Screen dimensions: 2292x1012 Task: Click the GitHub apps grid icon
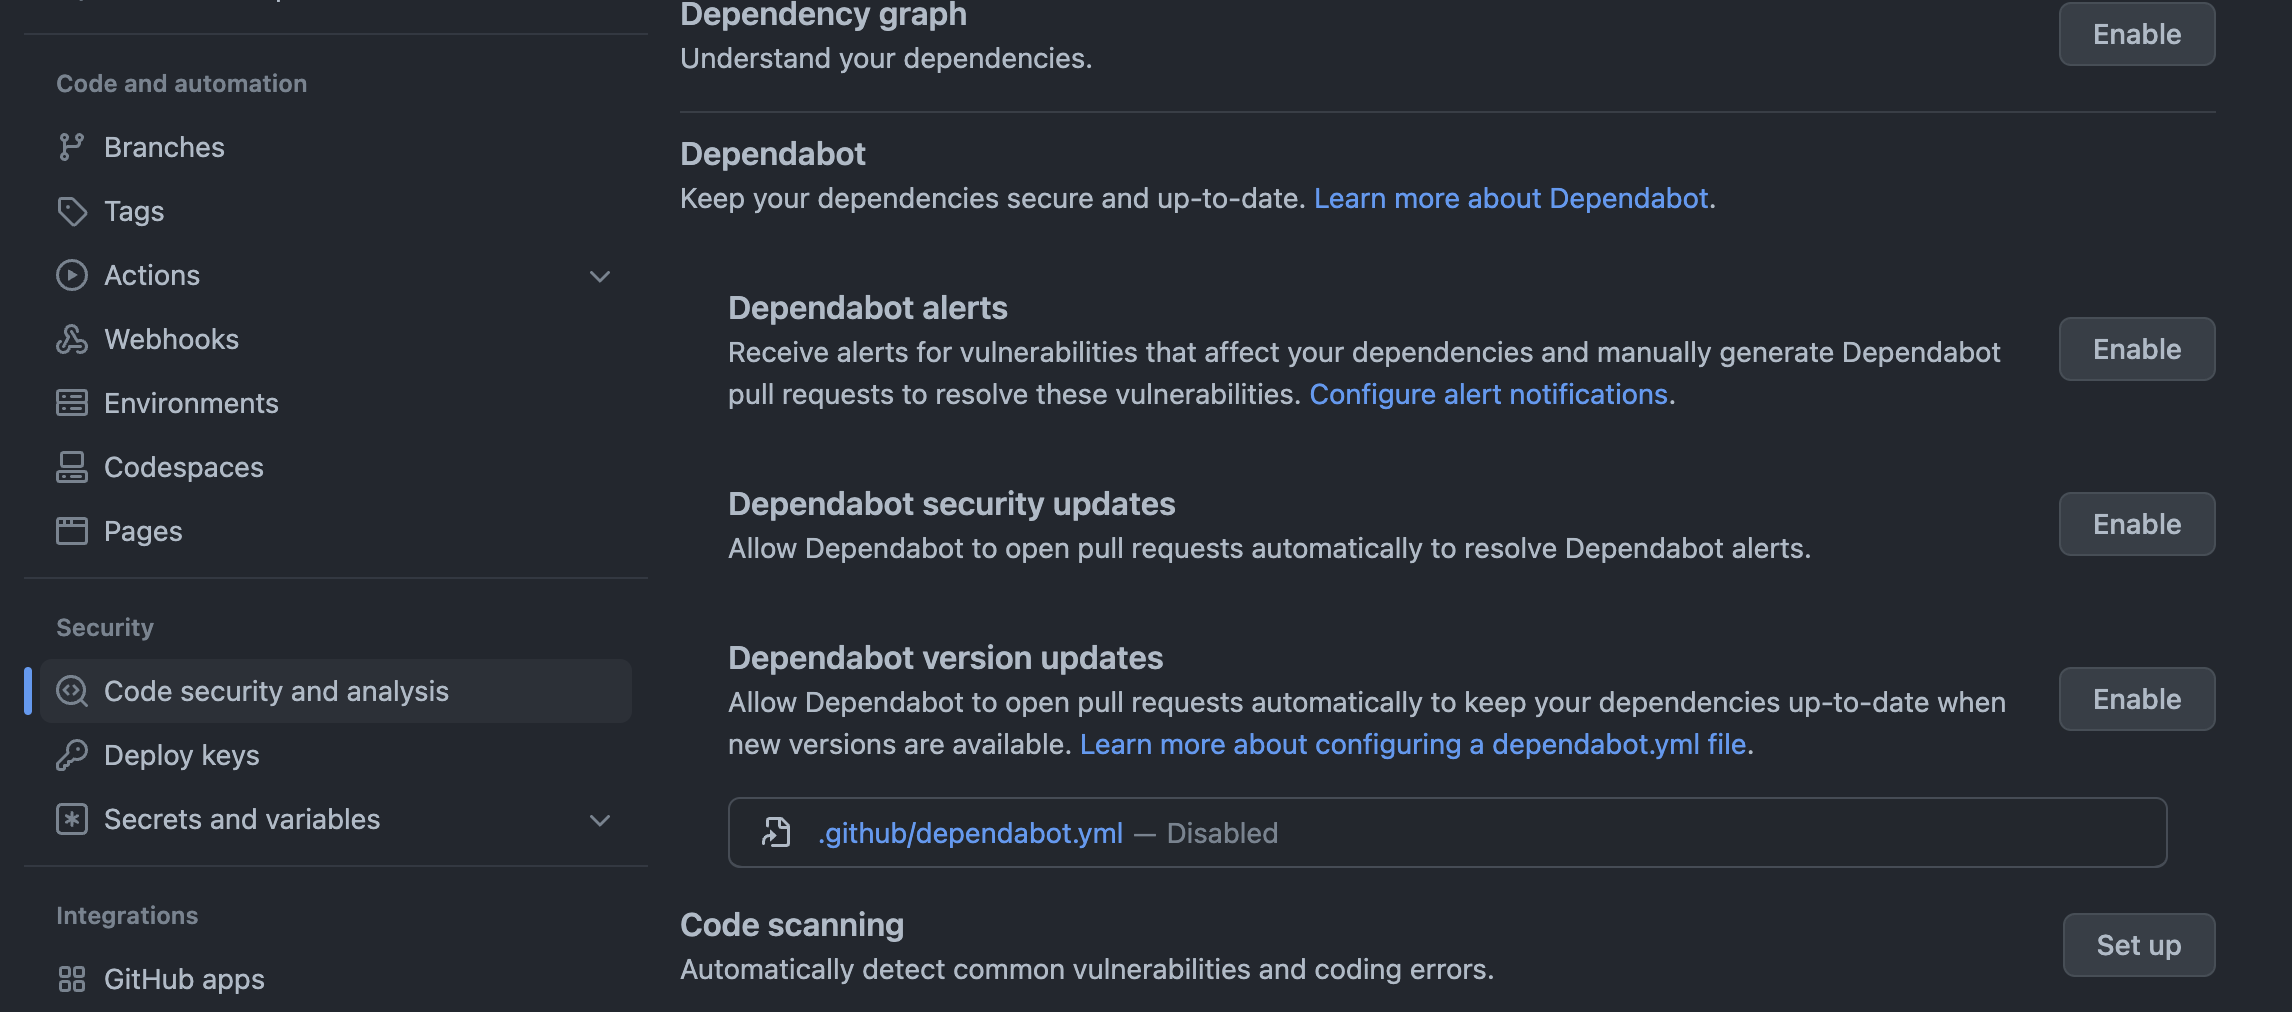coord(71,980)
